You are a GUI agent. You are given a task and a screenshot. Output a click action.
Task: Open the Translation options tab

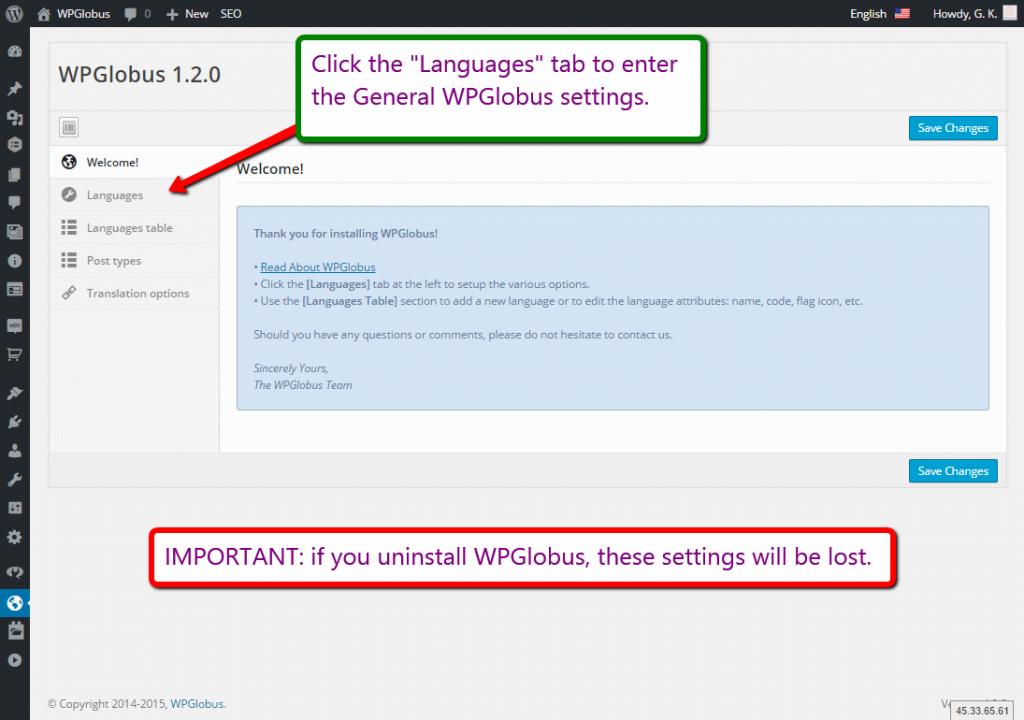(x=137, y=293)
